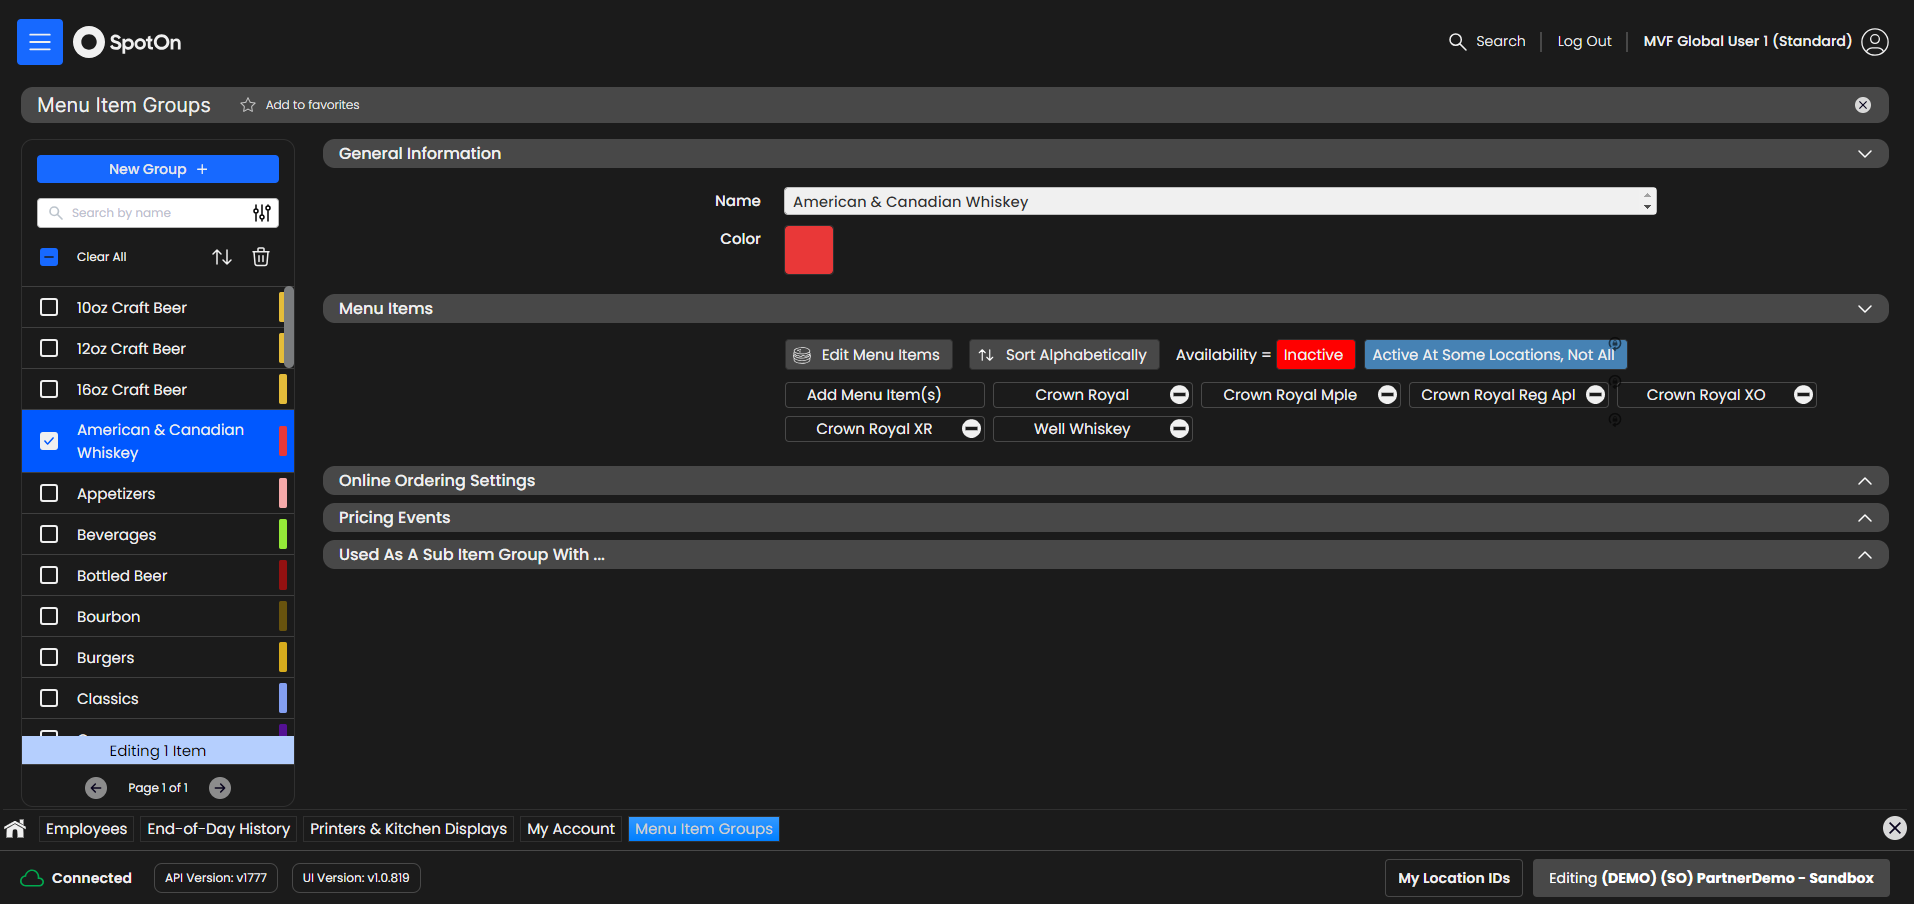Collapse the General Information section
Screen dimensions: 1914x904
pyautogui.click(x=1865, y=154)
